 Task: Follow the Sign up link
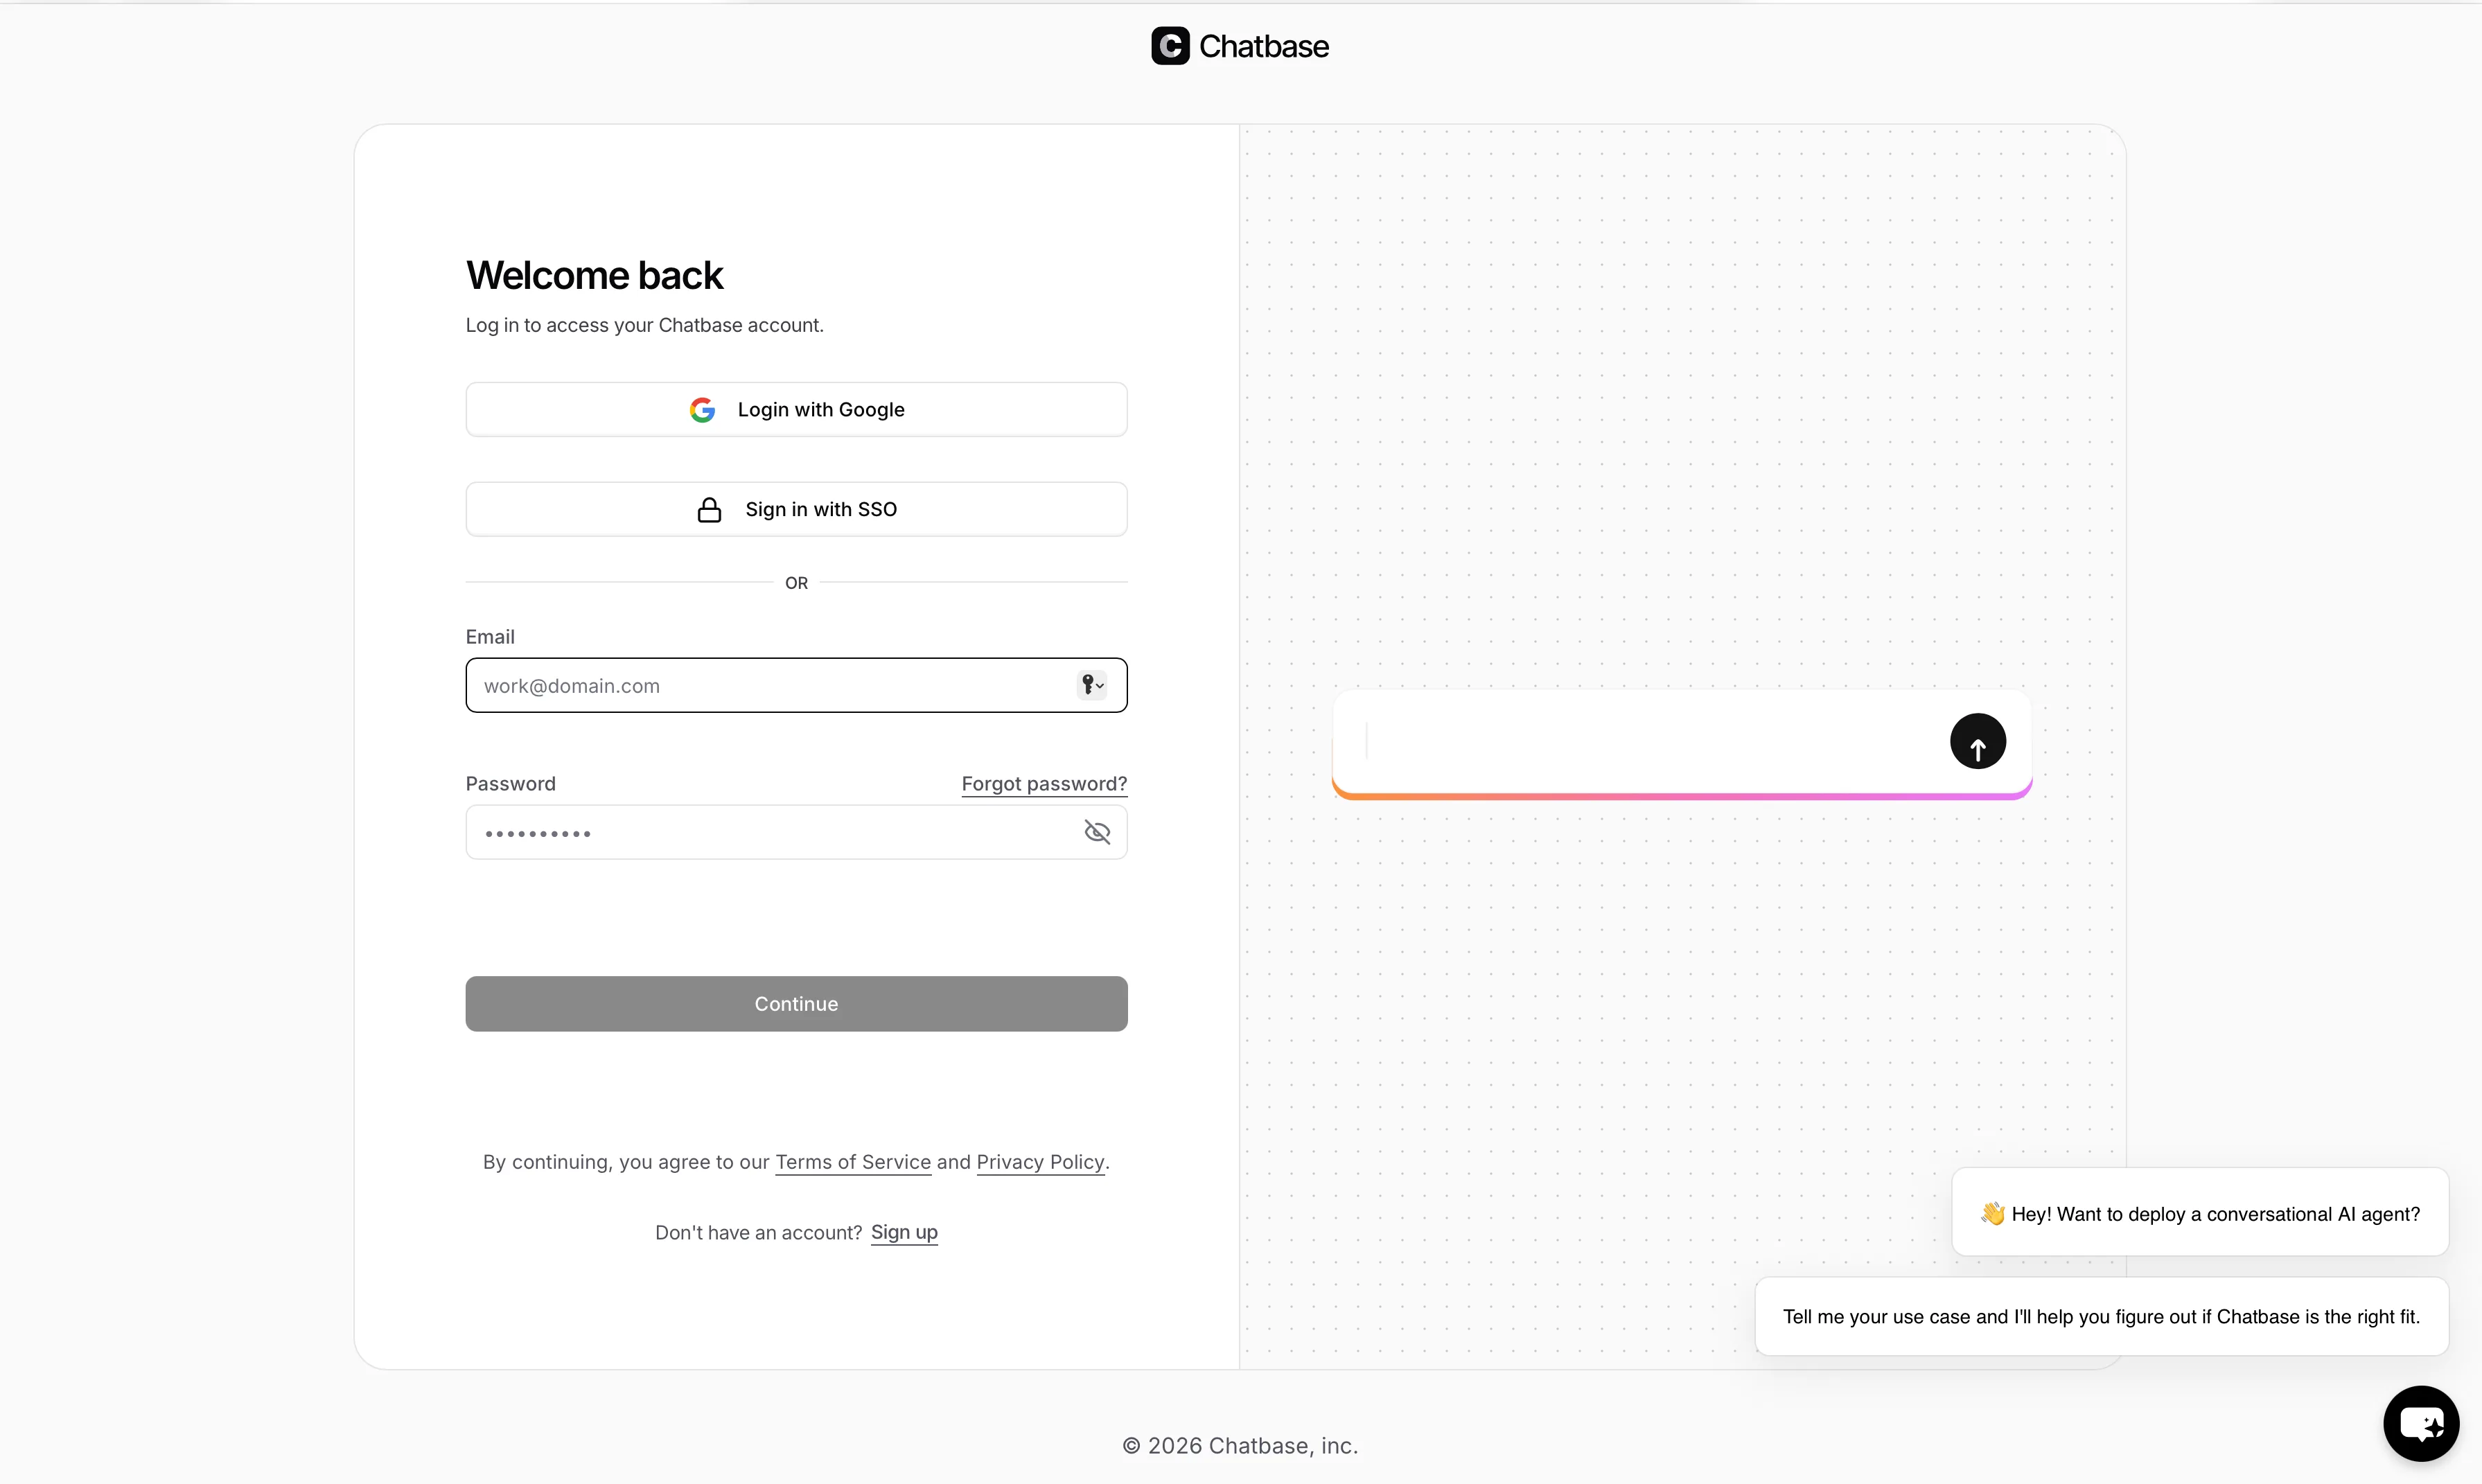(904, 1233)
